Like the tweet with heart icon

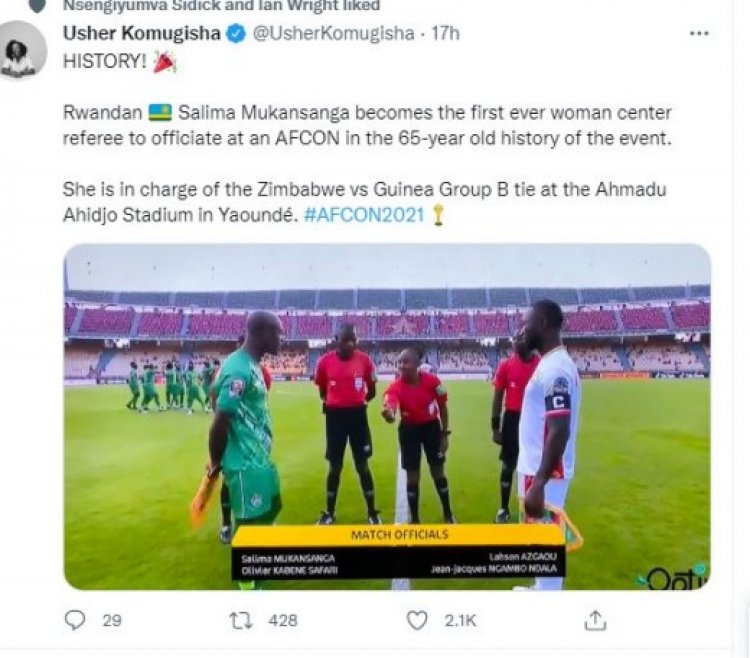pos(417,620)
